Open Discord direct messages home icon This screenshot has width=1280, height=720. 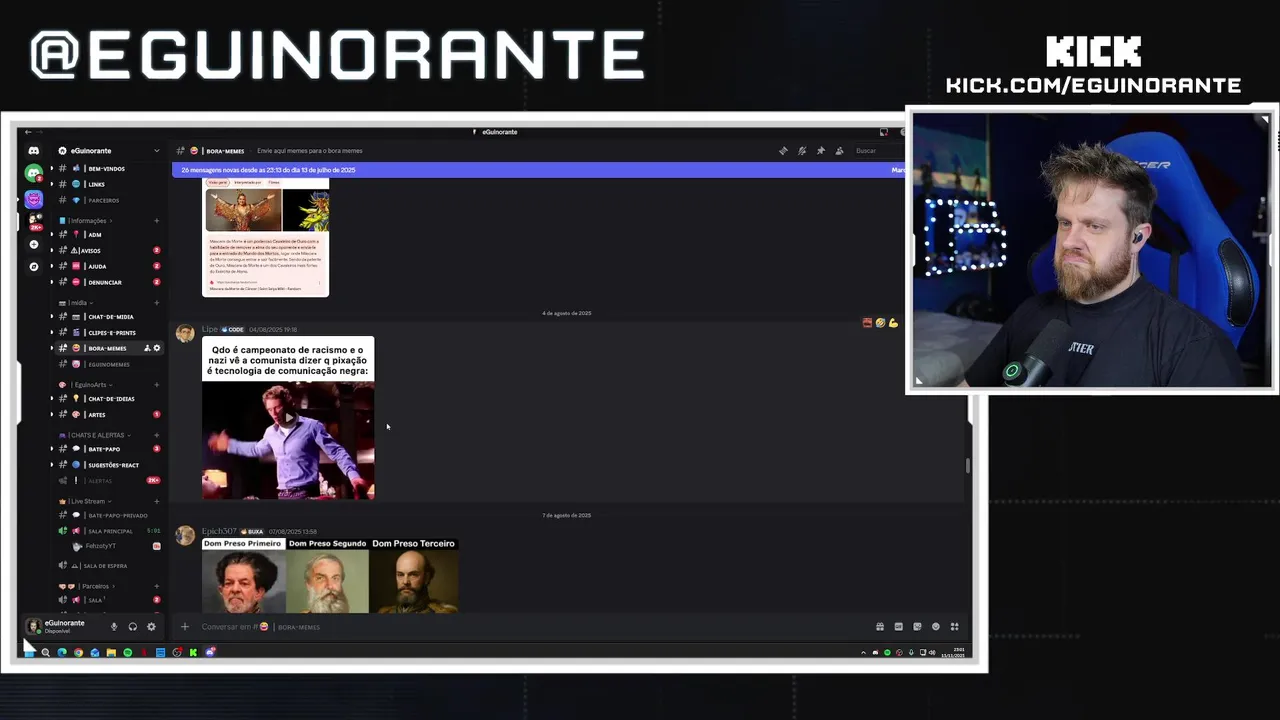(34, 150)
